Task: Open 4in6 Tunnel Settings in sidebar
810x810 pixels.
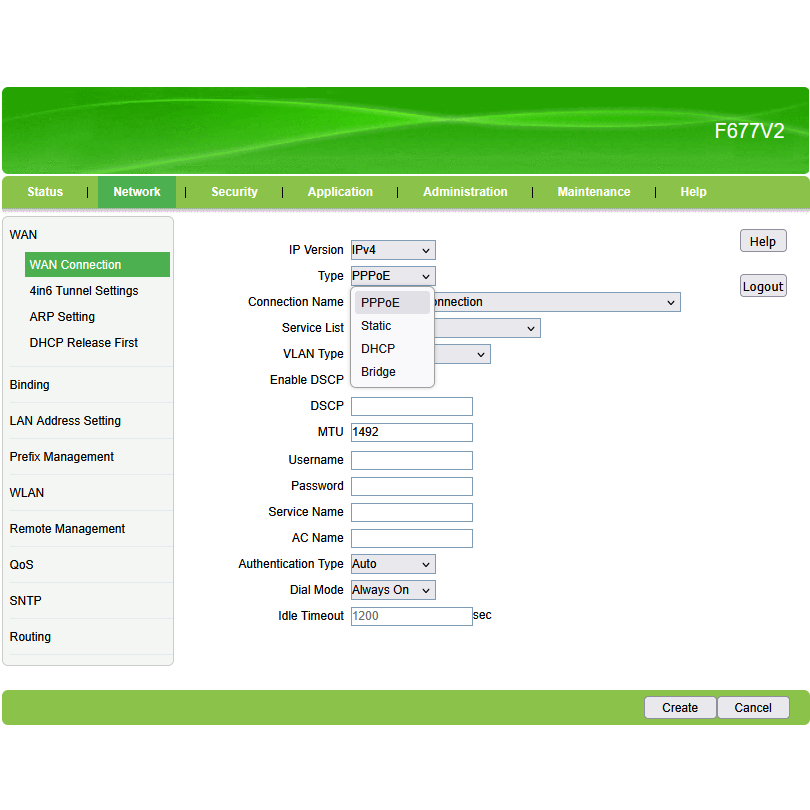Action: point(84,291)
